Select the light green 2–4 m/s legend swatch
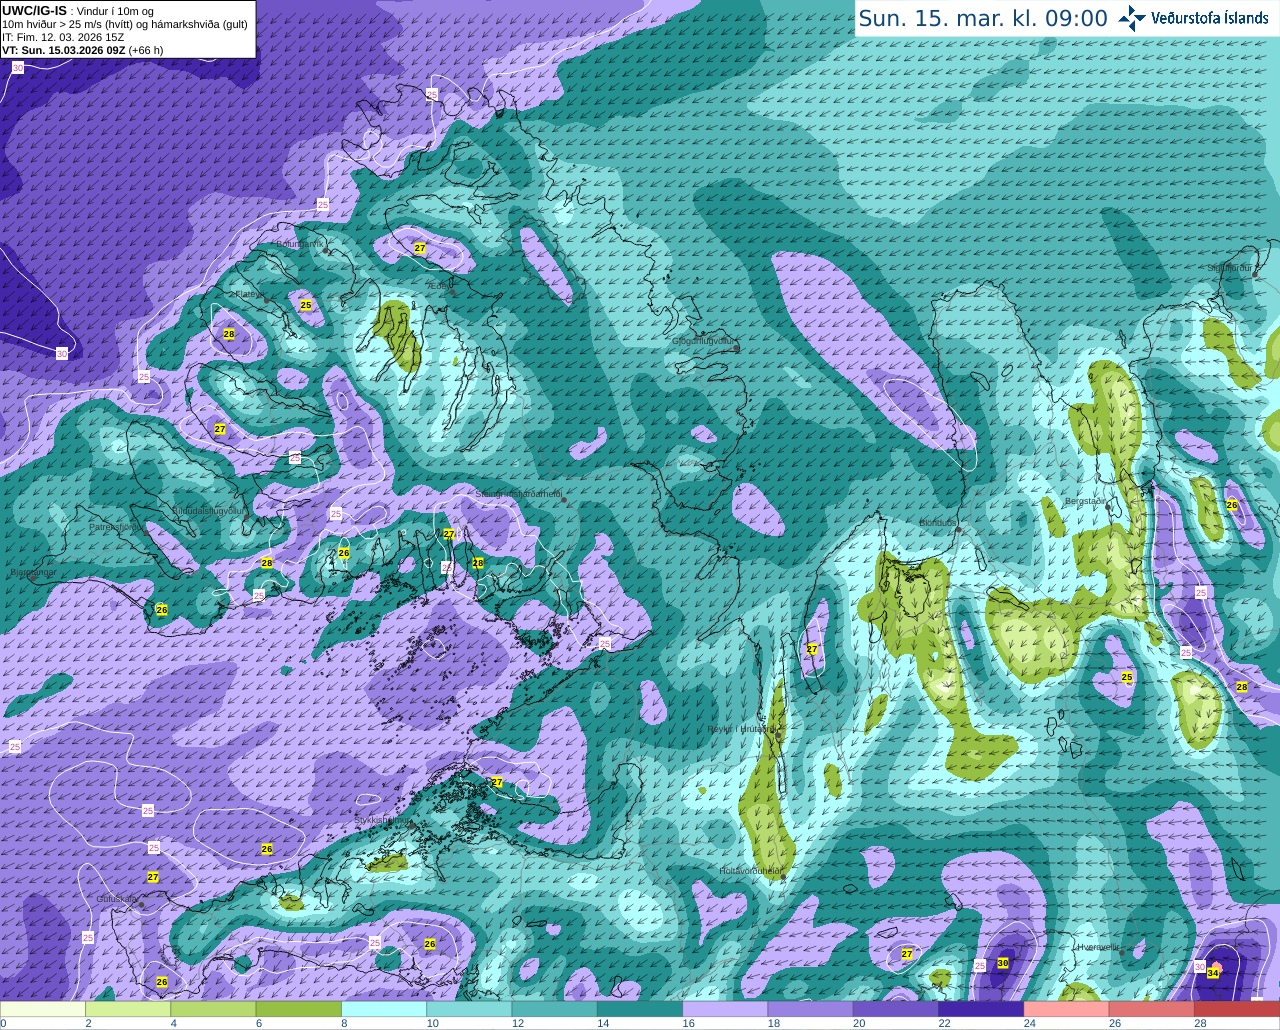 click(128, 1009)
